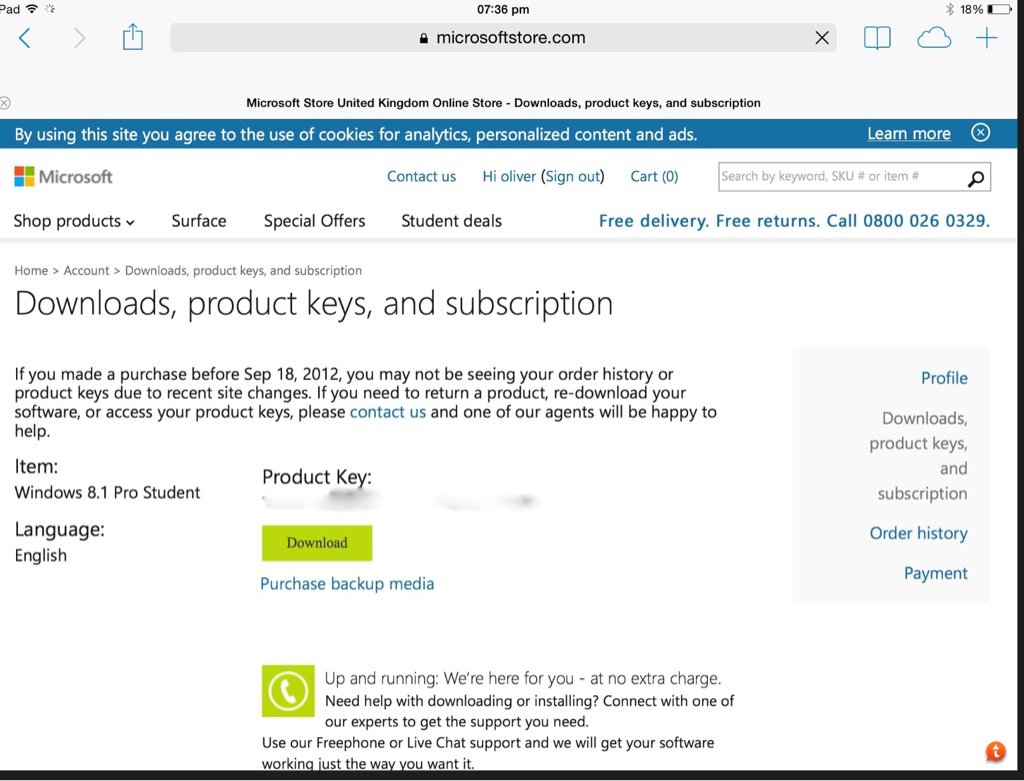The width and height of the screenshot is (1024, 781).
Task: Open the Surface menu item
Action: click(x=199, y=221)
